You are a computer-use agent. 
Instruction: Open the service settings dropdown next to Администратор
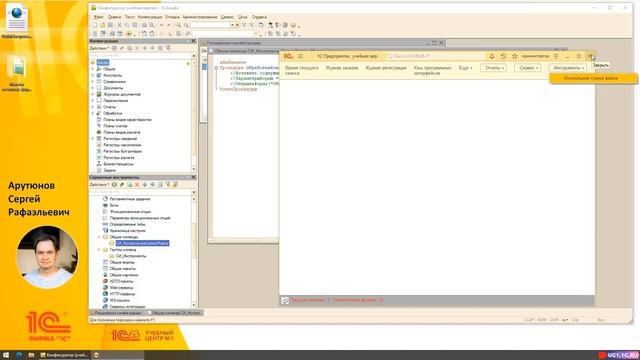[556, 56]
